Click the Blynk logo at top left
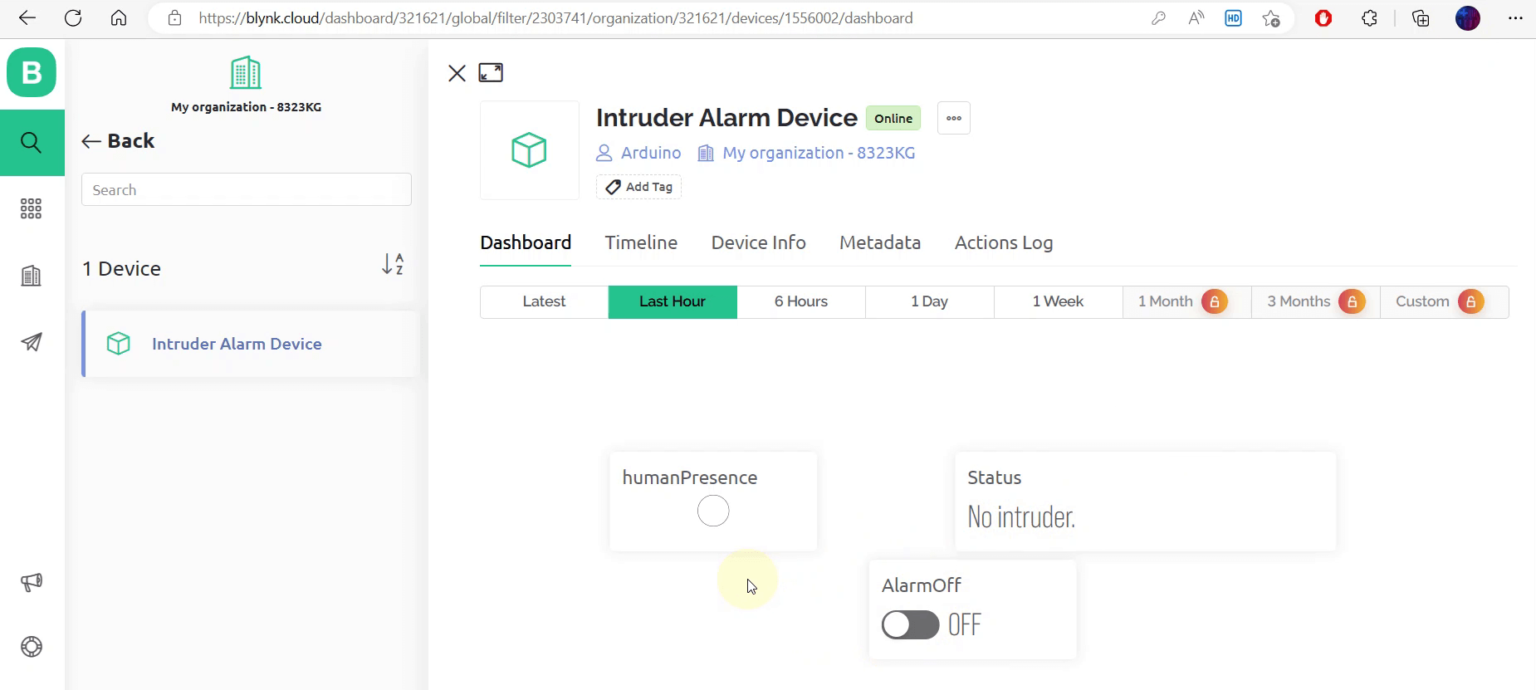 tap(31, 71)
